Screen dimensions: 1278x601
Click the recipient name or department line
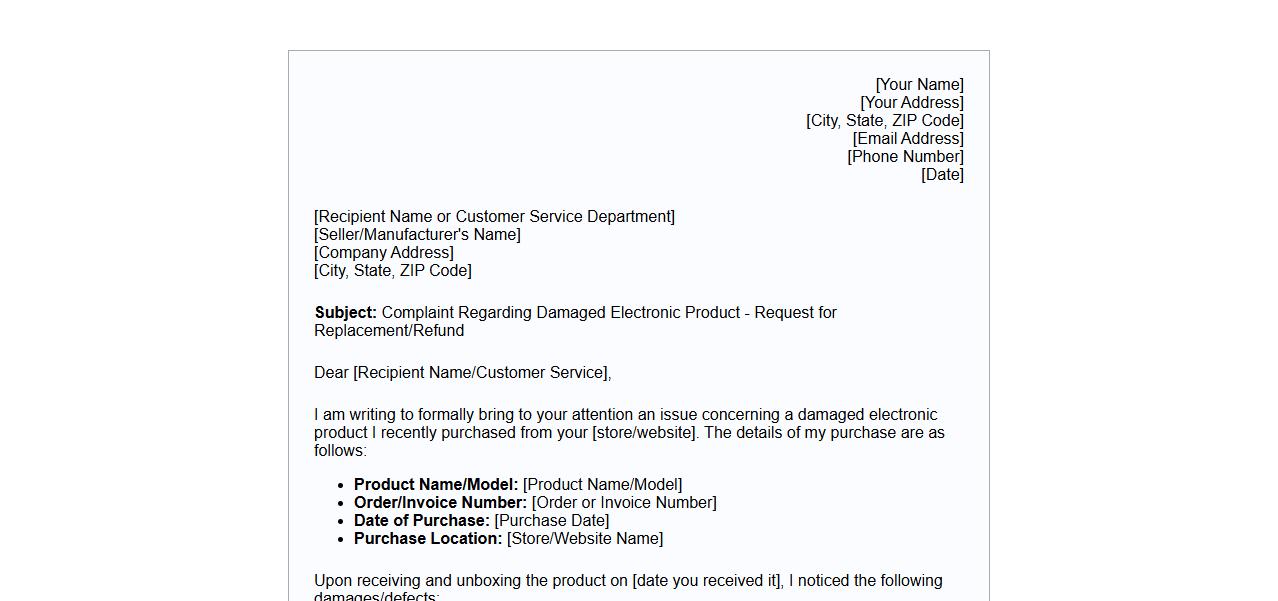(494, 217)
